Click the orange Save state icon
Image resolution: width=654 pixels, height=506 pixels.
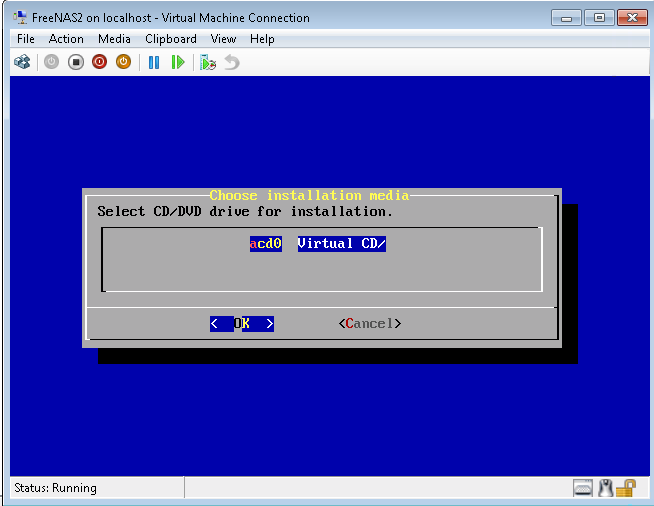[x=123, y=62]
